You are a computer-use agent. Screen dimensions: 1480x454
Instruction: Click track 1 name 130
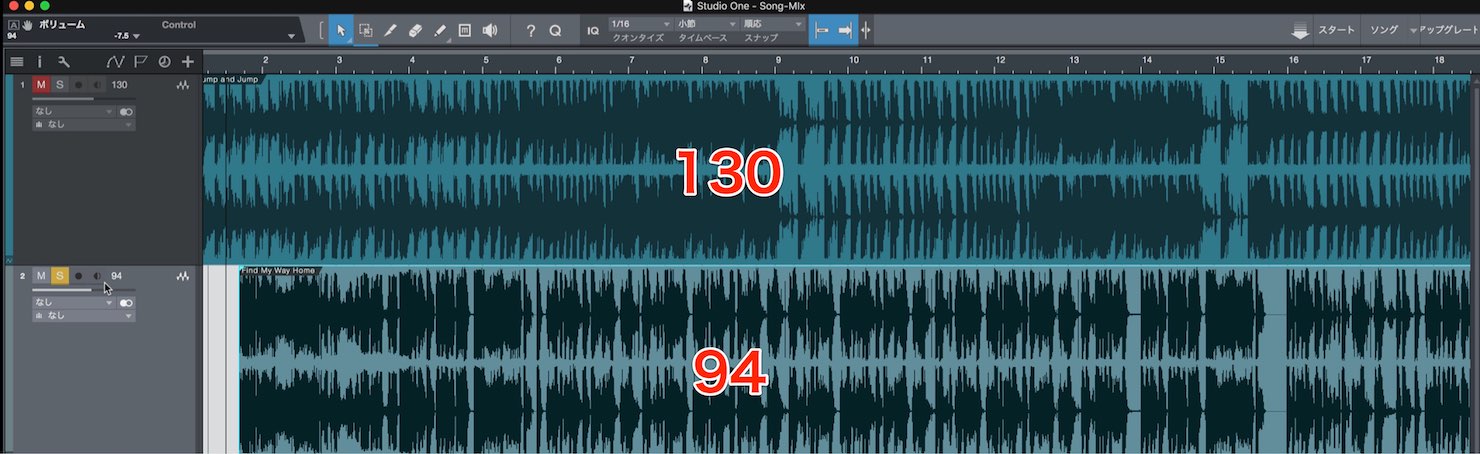pyautogui.click(x=120, y=85)
